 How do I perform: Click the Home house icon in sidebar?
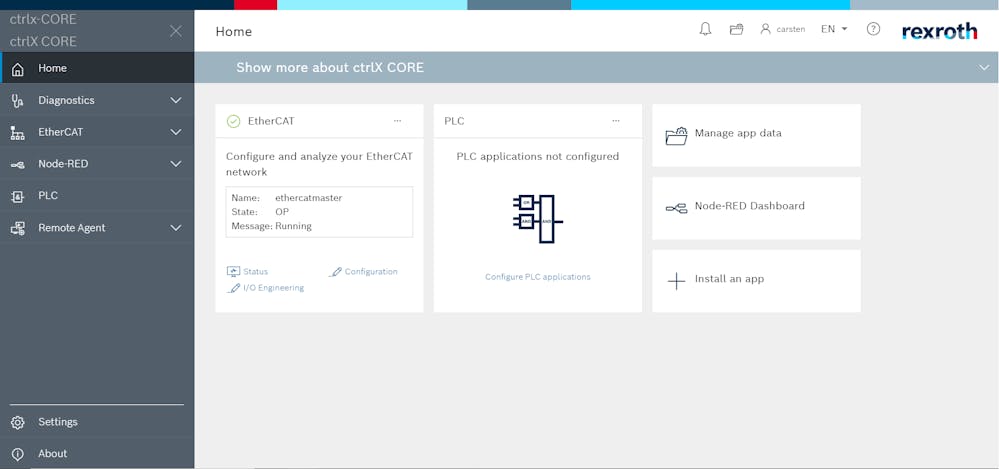click(18, 69)
